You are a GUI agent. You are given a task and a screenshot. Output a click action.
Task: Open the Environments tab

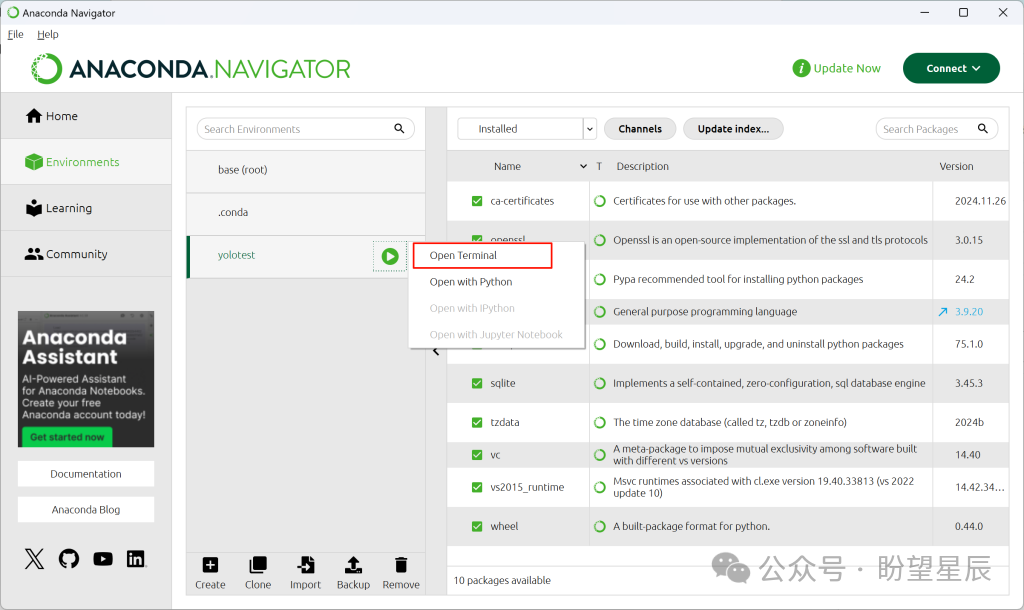tap(86, 162)
